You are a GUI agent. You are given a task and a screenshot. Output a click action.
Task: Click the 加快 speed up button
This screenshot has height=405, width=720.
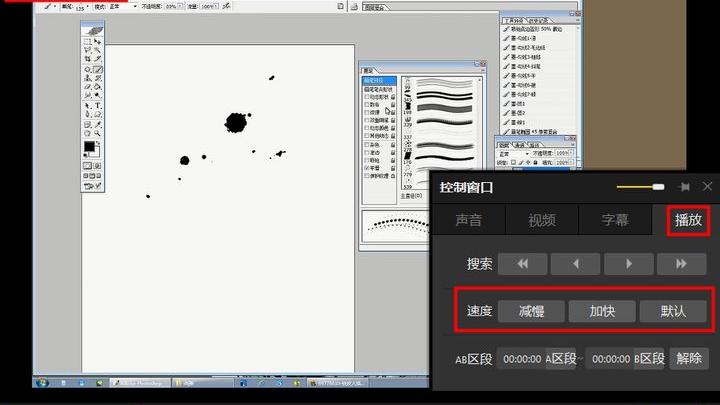coord(602,311)
